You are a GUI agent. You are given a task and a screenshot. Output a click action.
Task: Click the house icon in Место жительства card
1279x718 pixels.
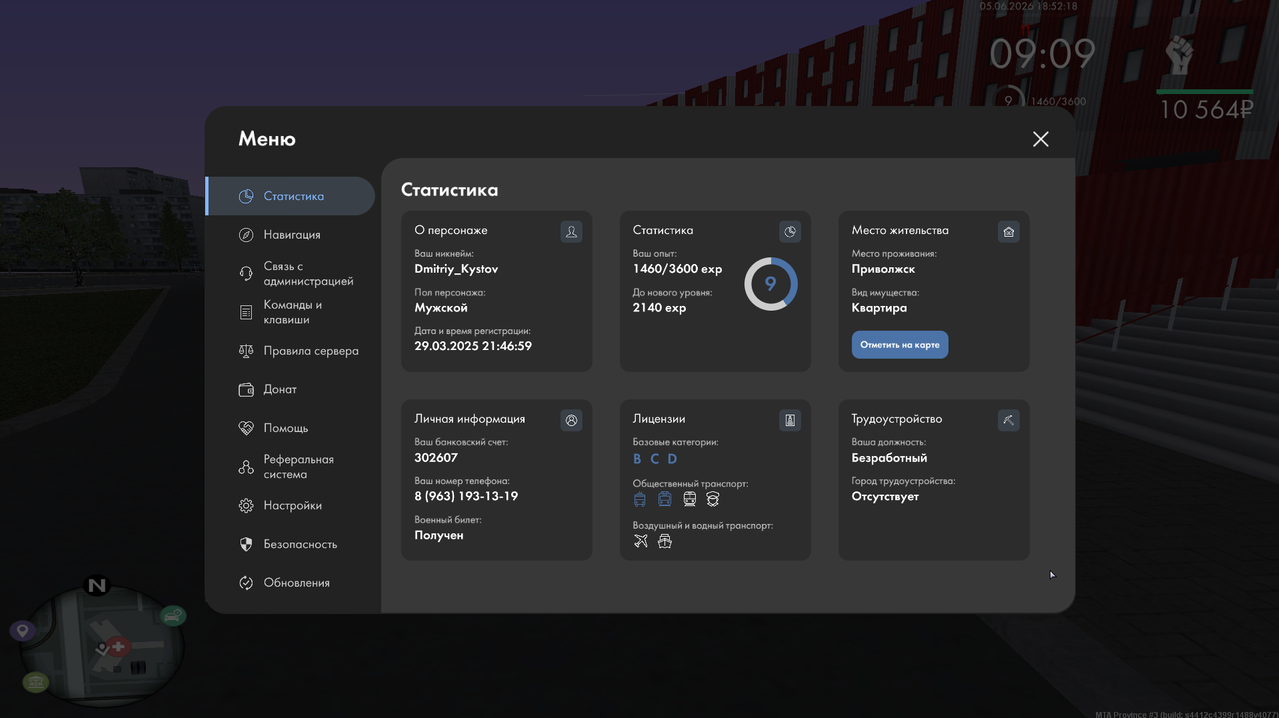(1008, 231)
